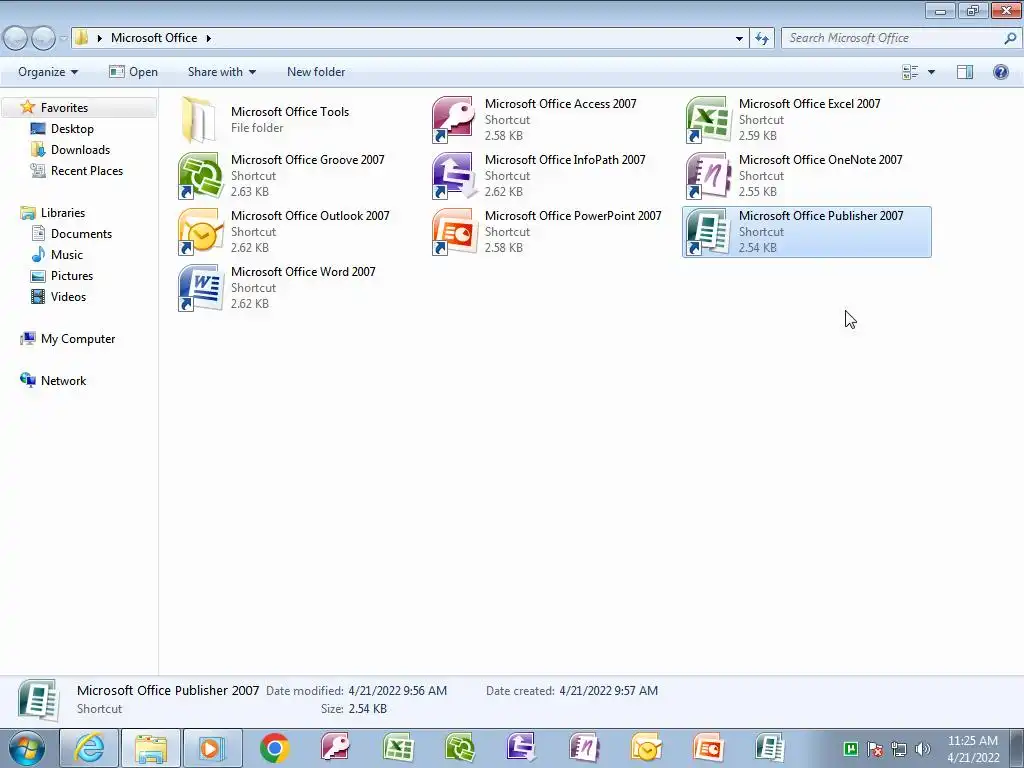
Task: Open Pictures library in the navigation pane
Action: [x=72, y=276]
